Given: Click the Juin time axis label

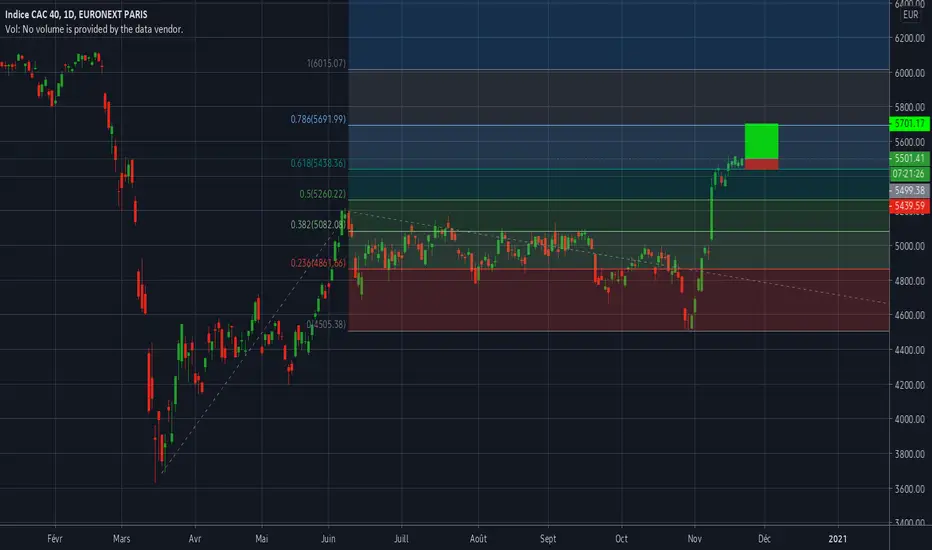Looking at the screenshot, I should (x=328, y=539).
